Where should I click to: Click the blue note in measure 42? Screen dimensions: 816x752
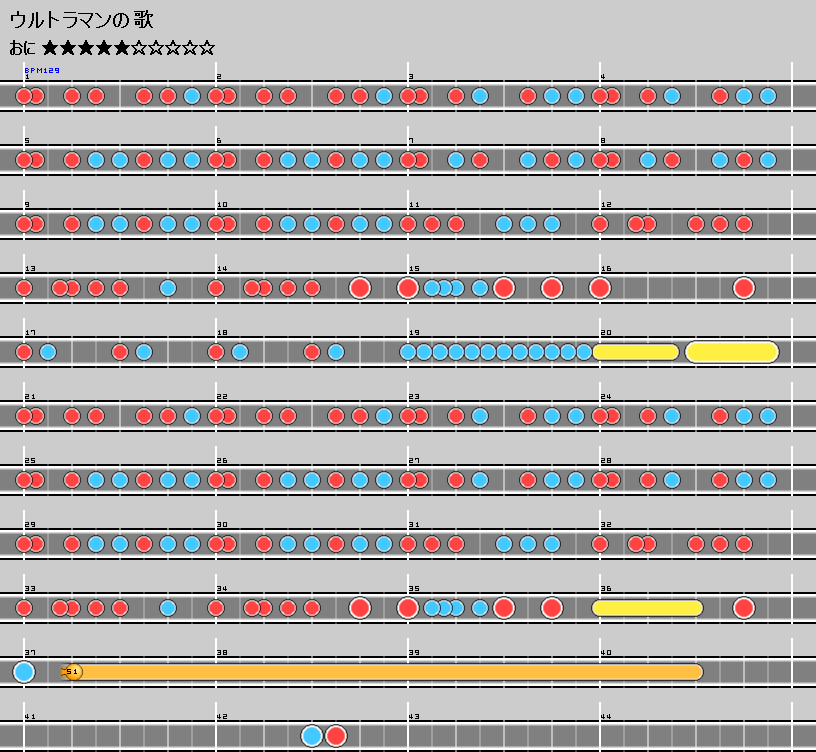point(312,736)
